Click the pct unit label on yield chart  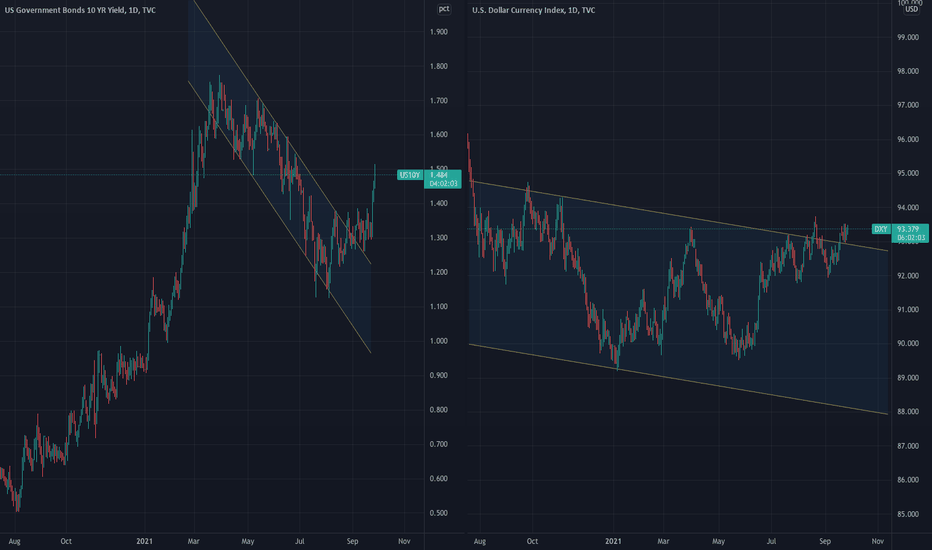[444, 9]
